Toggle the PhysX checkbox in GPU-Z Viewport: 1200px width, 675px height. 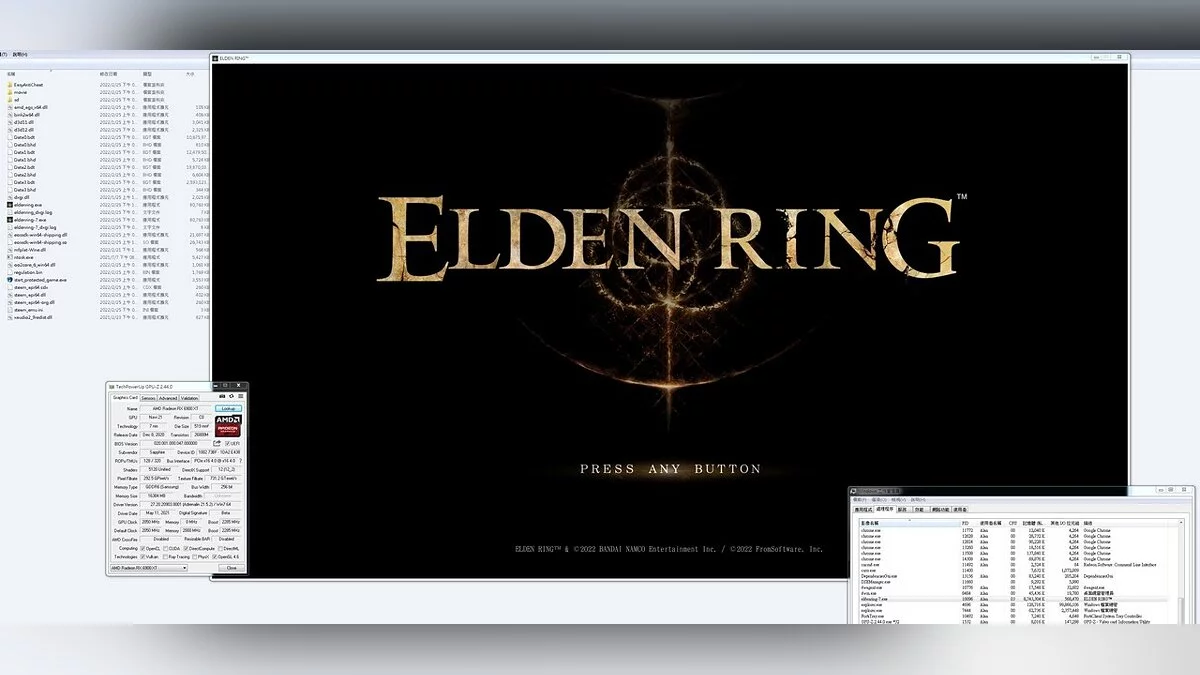[x=195, y=557]
